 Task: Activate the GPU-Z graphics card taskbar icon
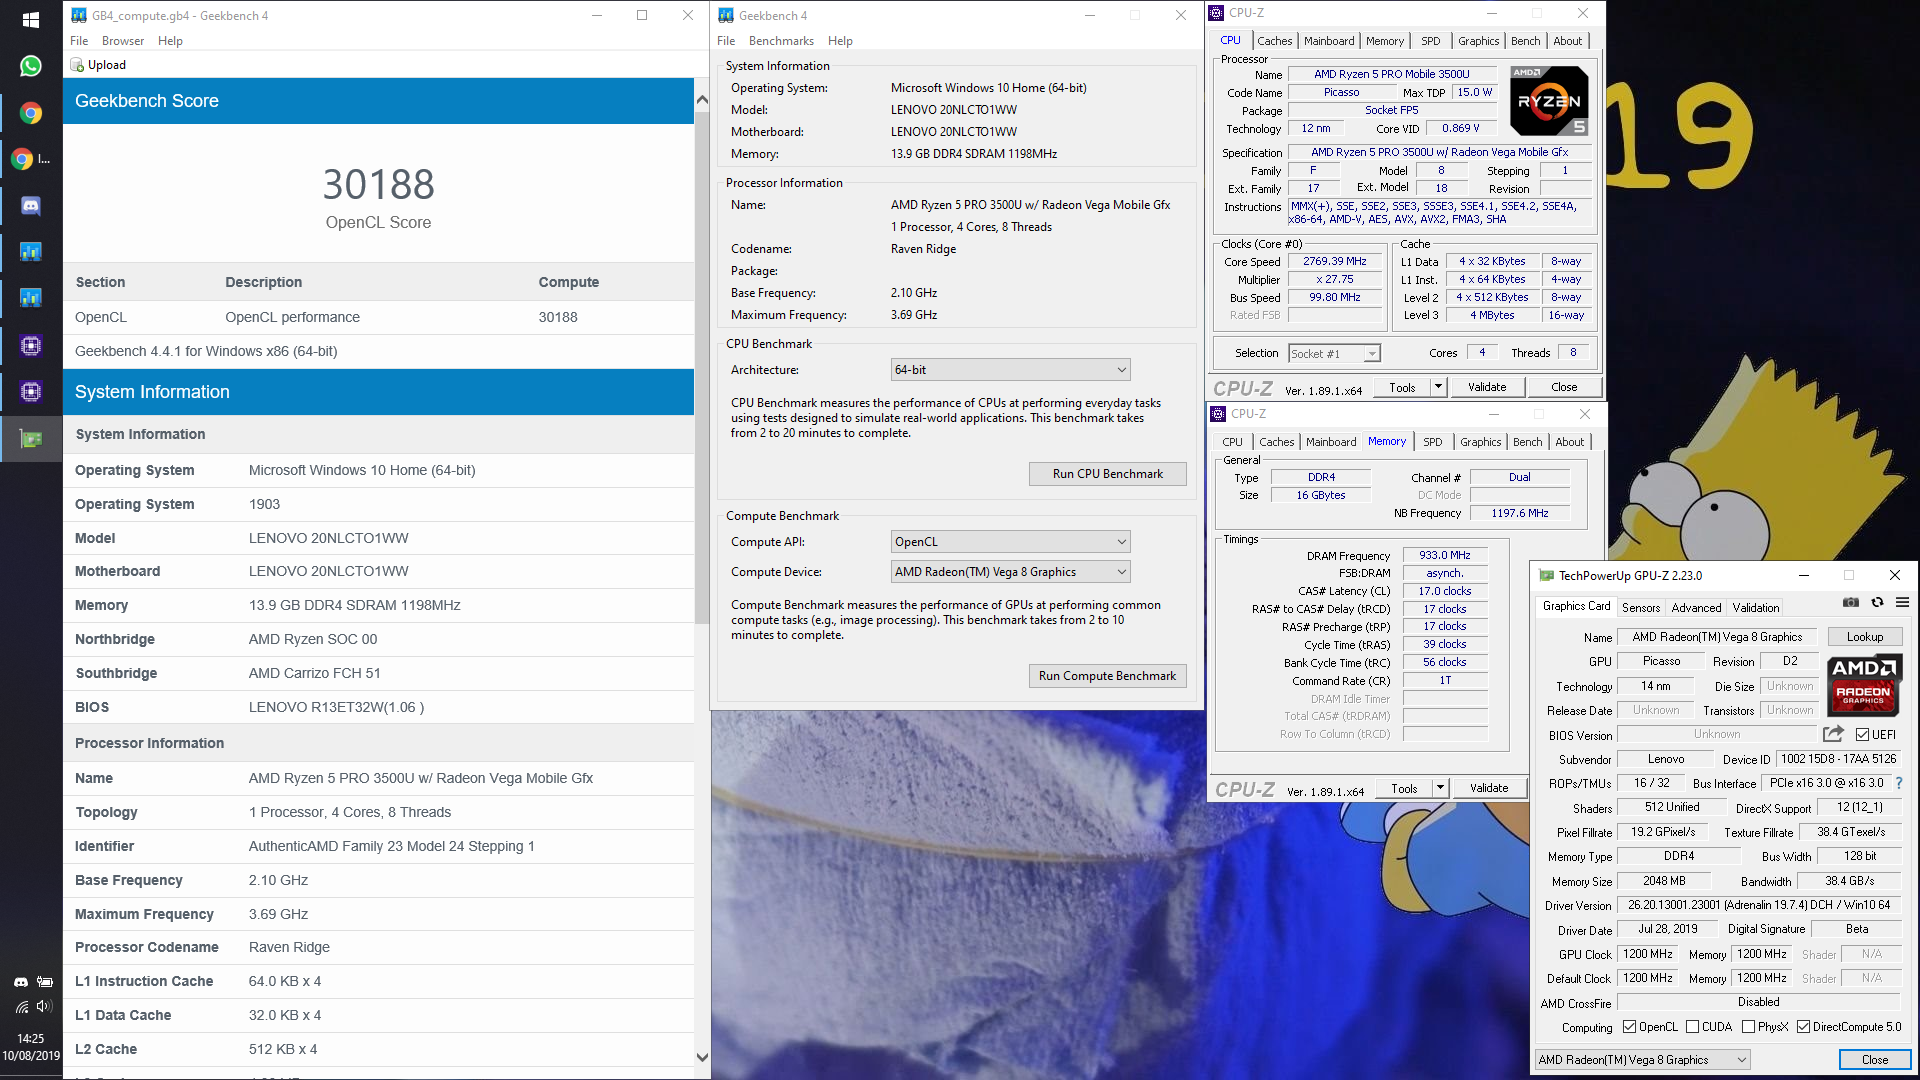30,439
